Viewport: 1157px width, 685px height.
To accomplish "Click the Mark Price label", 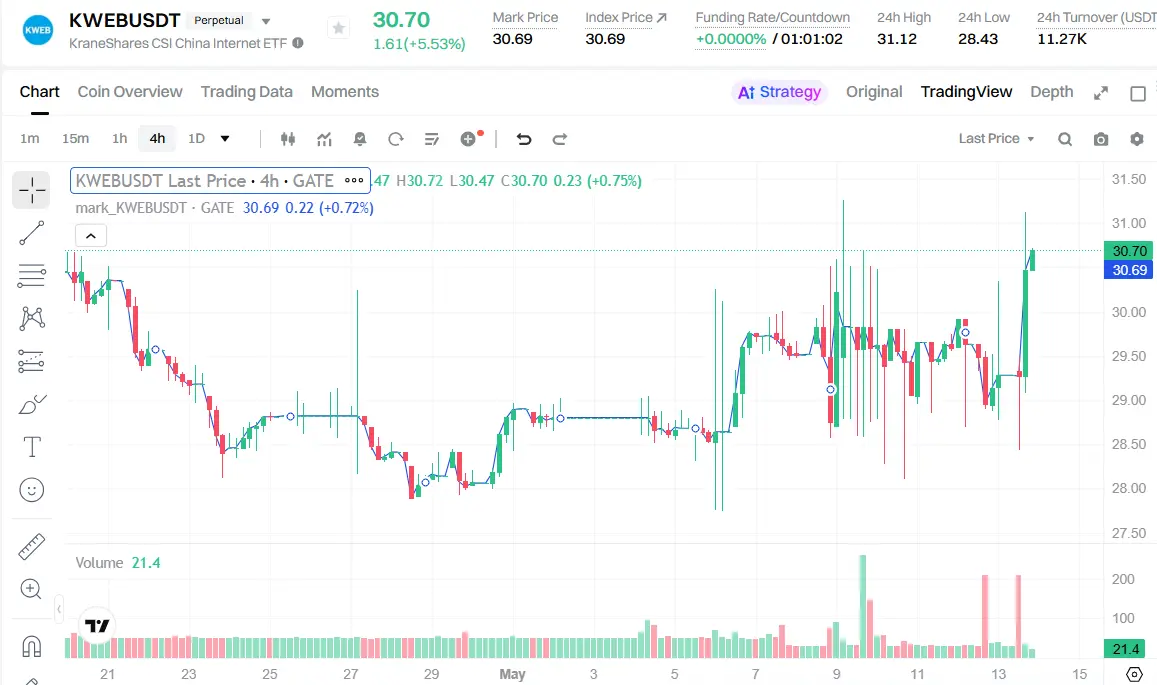I will click(525, 18).
